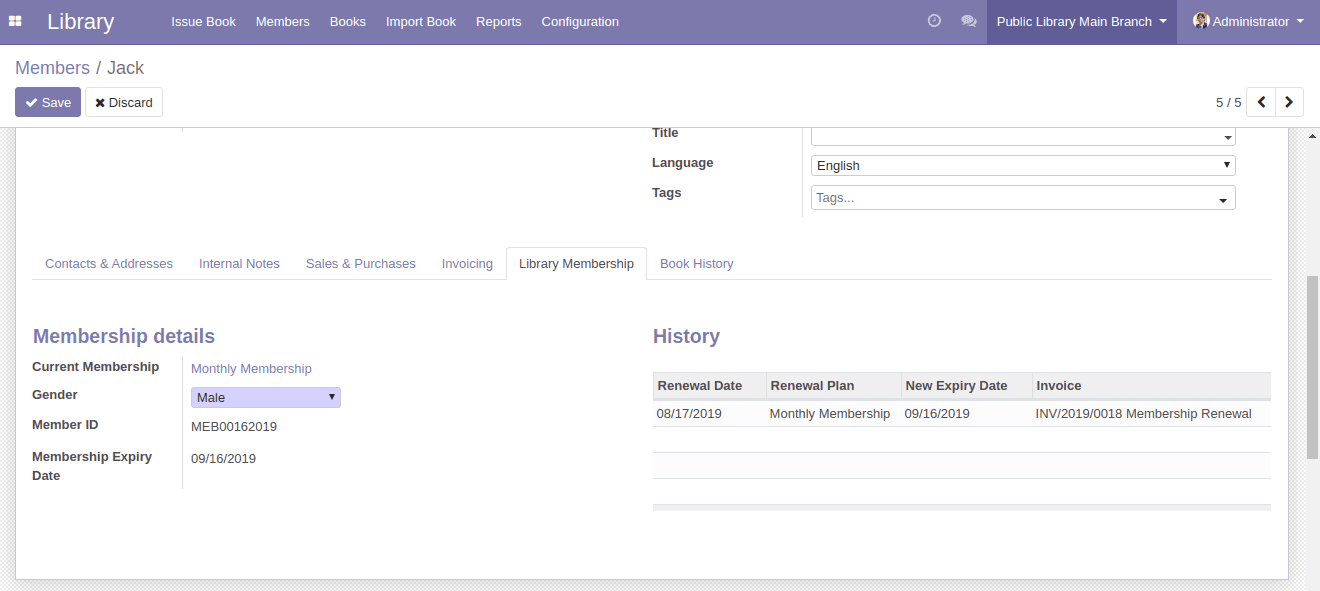The image size is (1320, 591).
Task: Switch to the Book History tab
Action: 697,264
